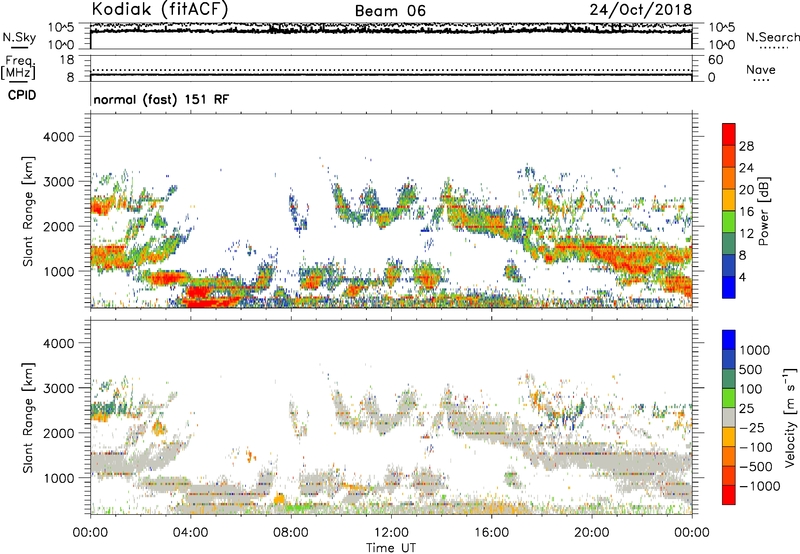The height and width of the screenshot is (554, 800).
Task: Click the '1000' velocity scale value
Action: (x=755, y=350)
